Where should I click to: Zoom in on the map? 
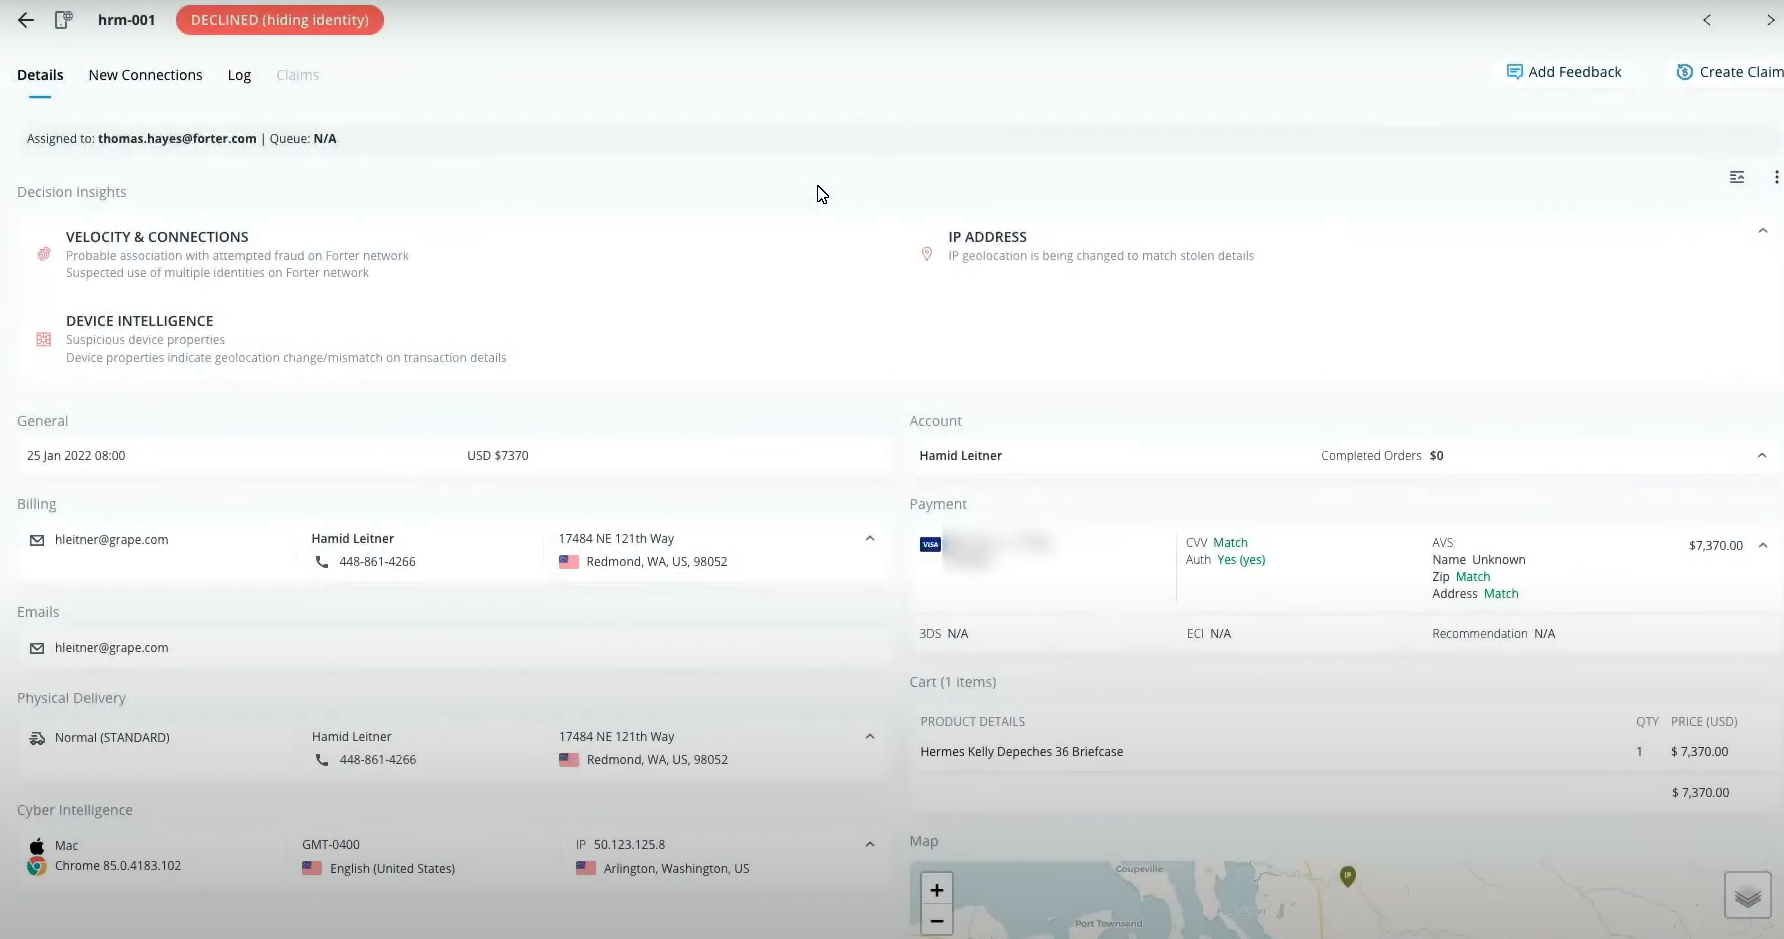(936, 889)
